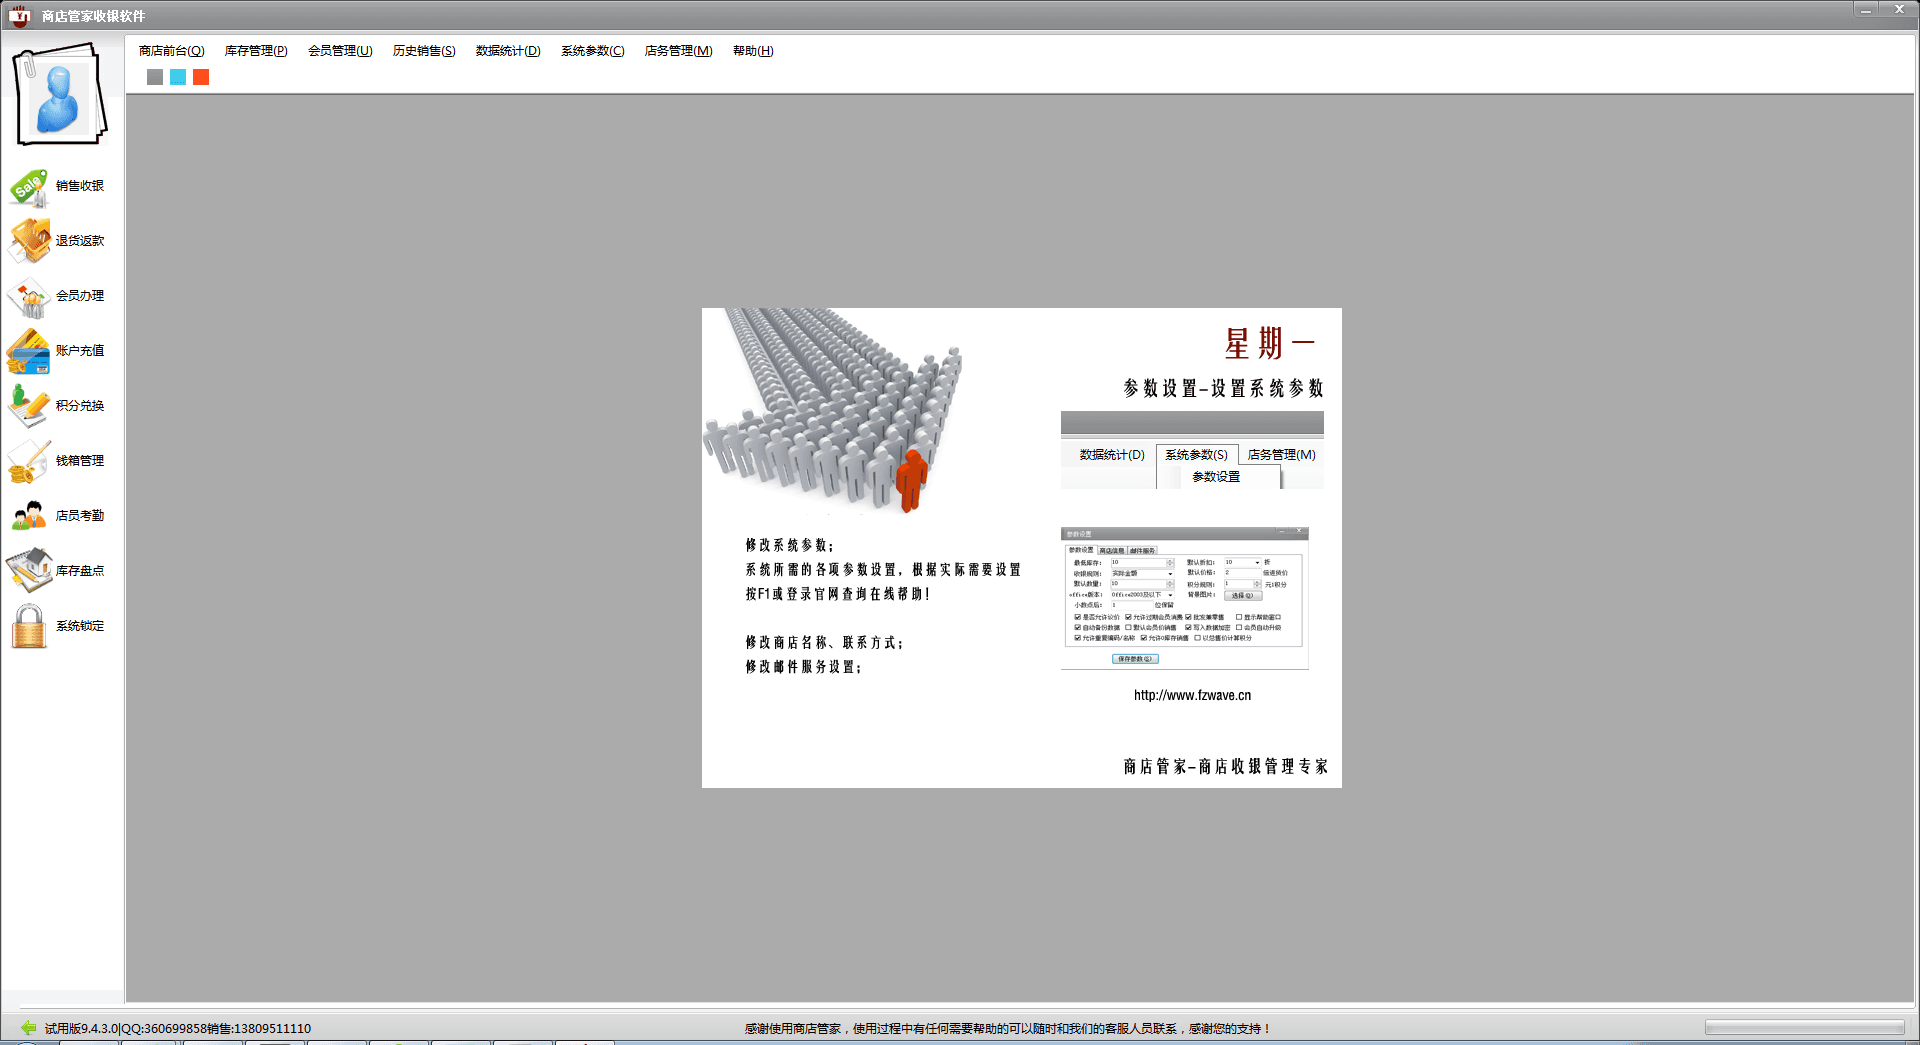1920x1045 pixels.
Task: Expand the 会员管理(U) menu
Action: coord(340,51)
